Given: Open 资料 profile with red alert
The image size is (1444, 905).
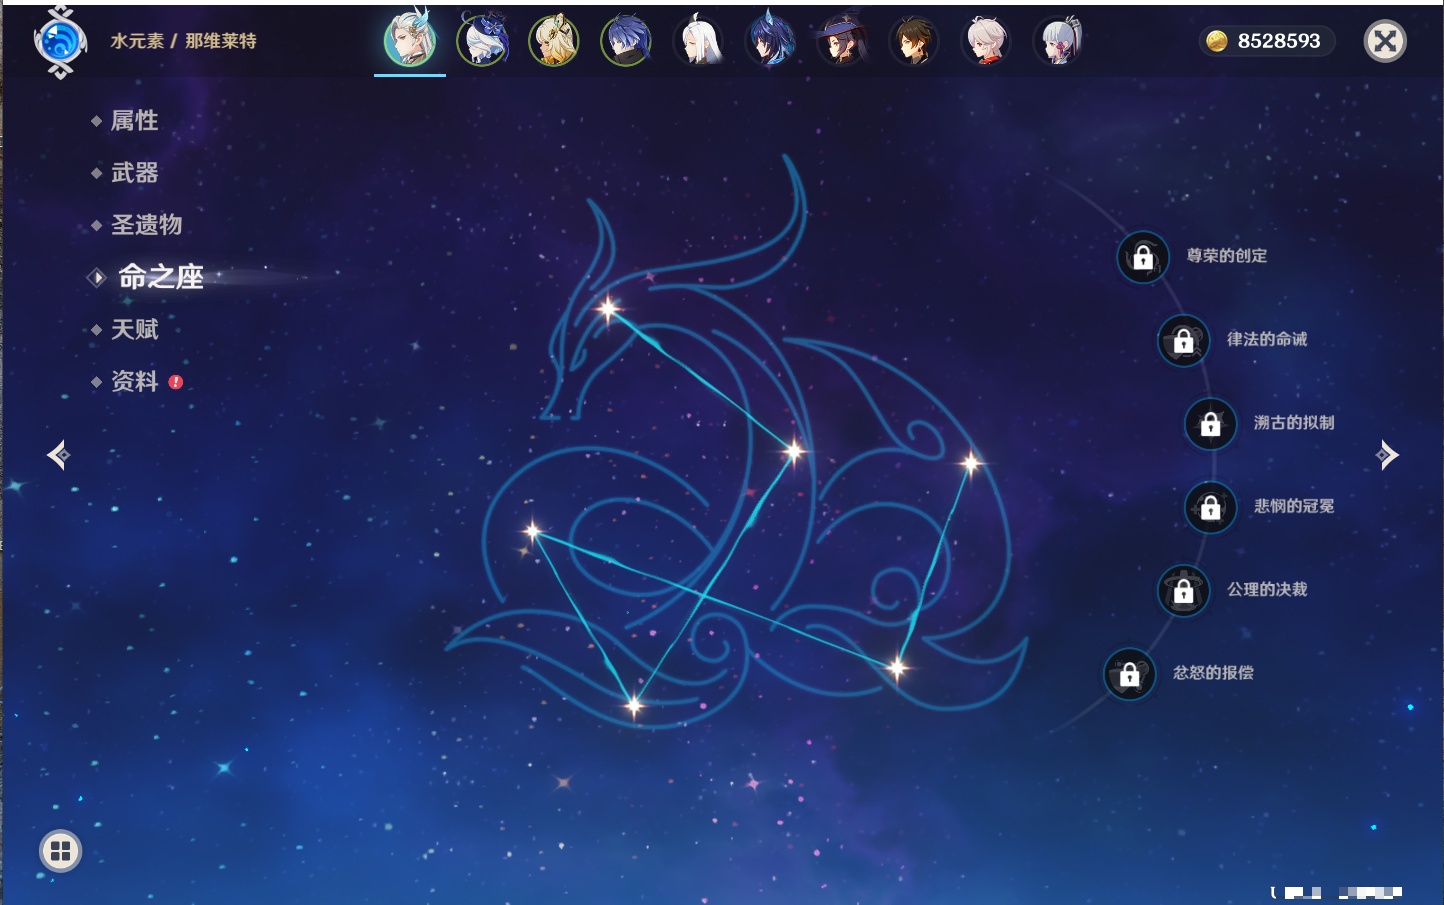Looking at the screenshot, I should (134, 381).
